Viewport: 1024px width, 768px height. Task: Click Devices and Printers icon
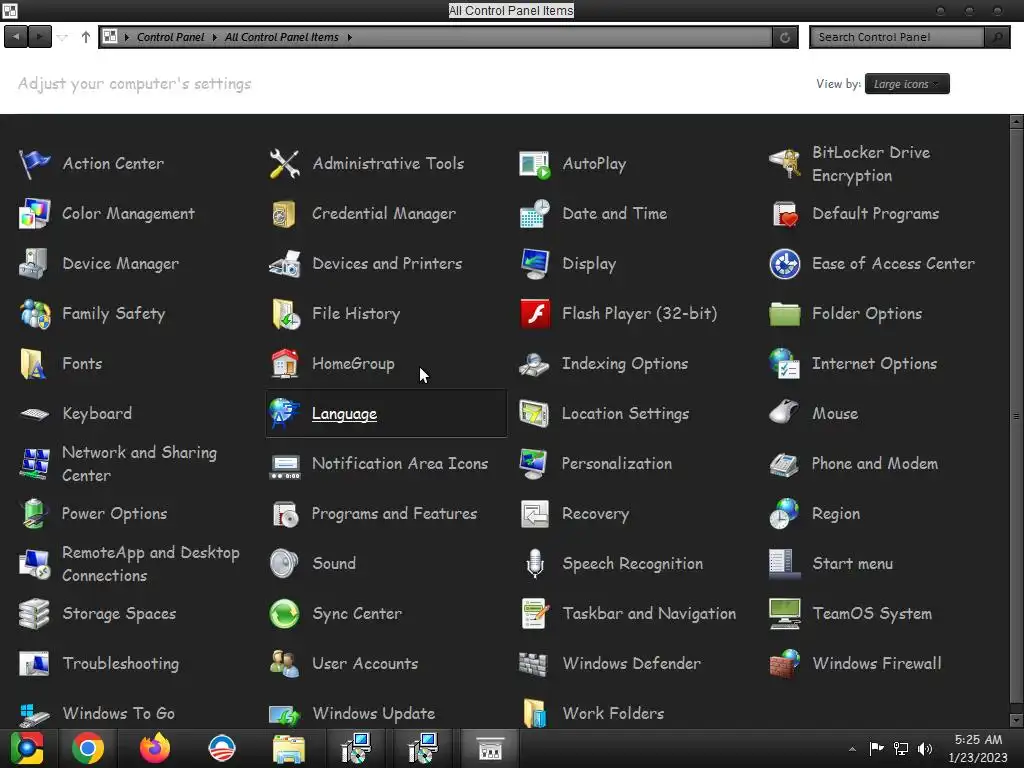(x=284, y=264)
